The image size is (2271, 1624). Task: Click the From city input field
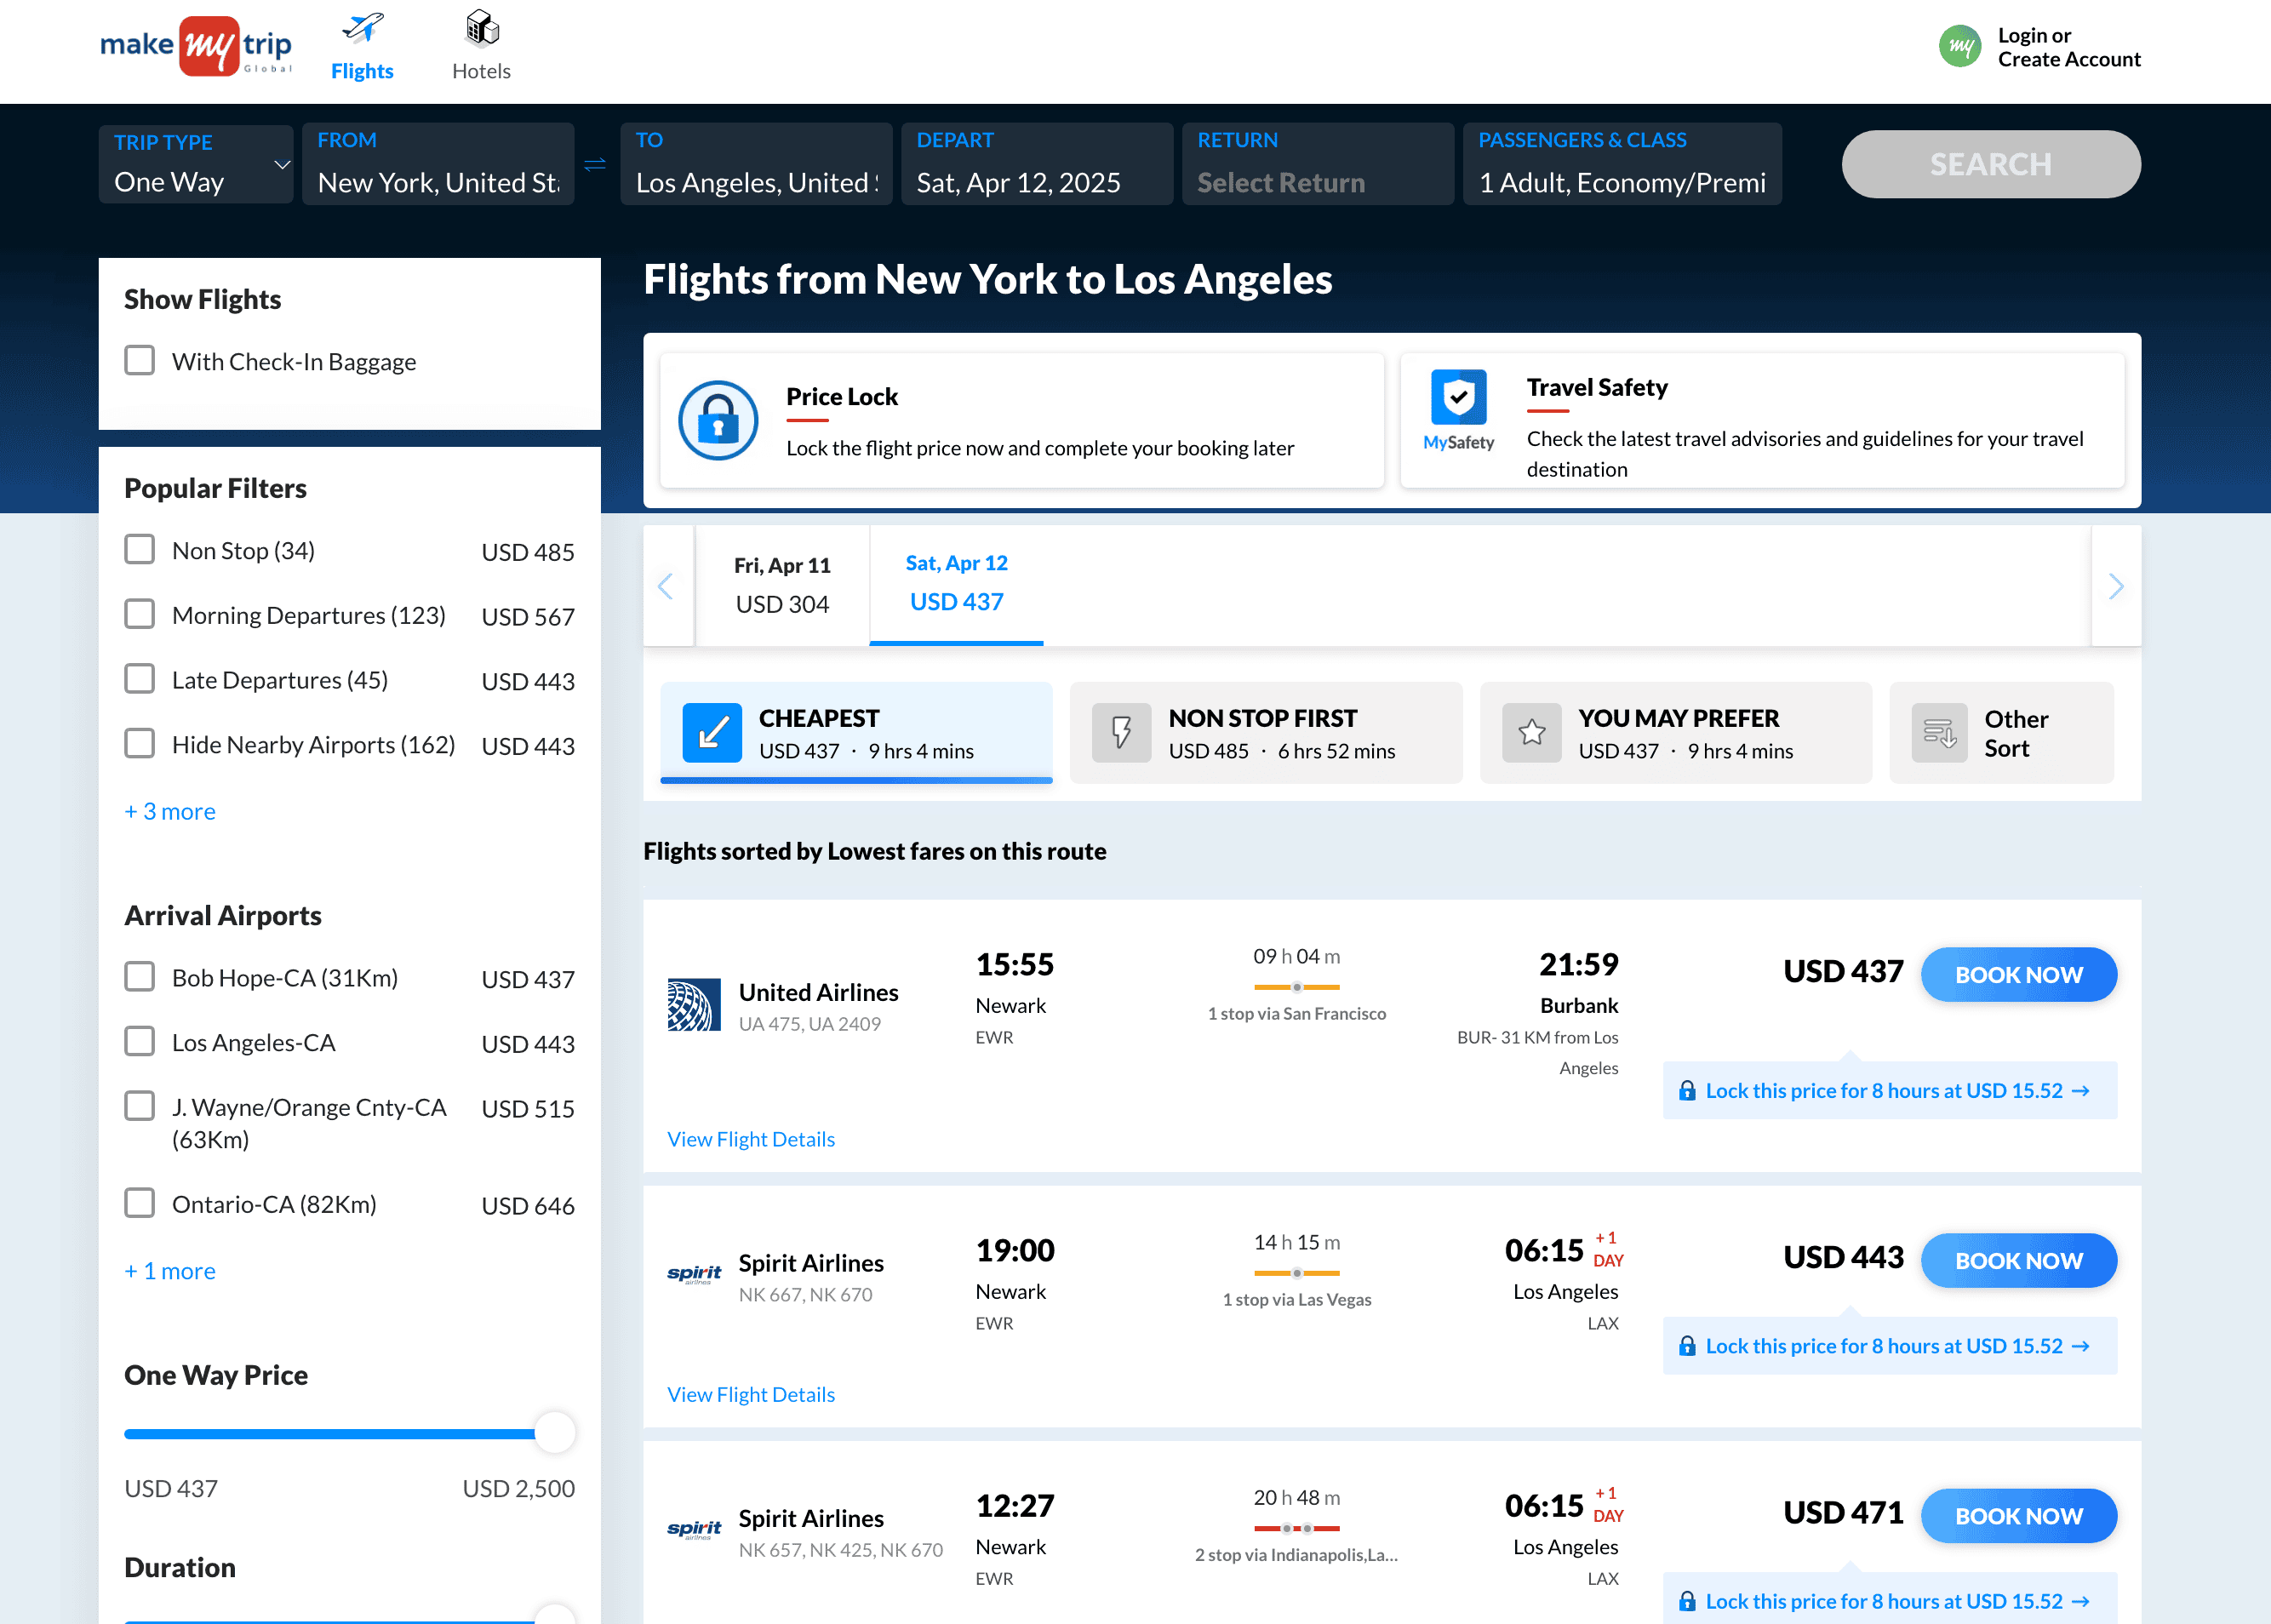tap(438, 164)
